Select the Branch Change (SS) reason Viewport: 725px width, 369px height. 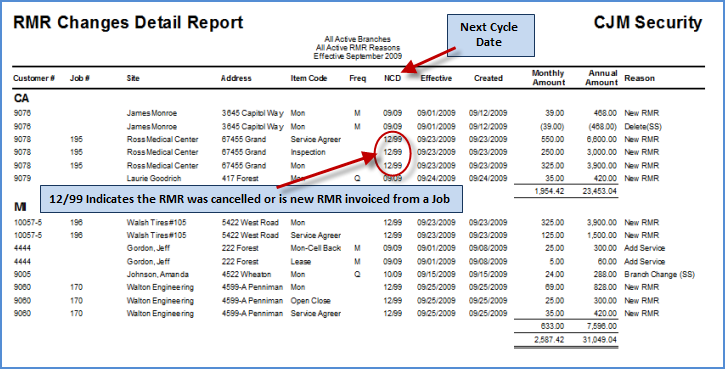(659, 274)
